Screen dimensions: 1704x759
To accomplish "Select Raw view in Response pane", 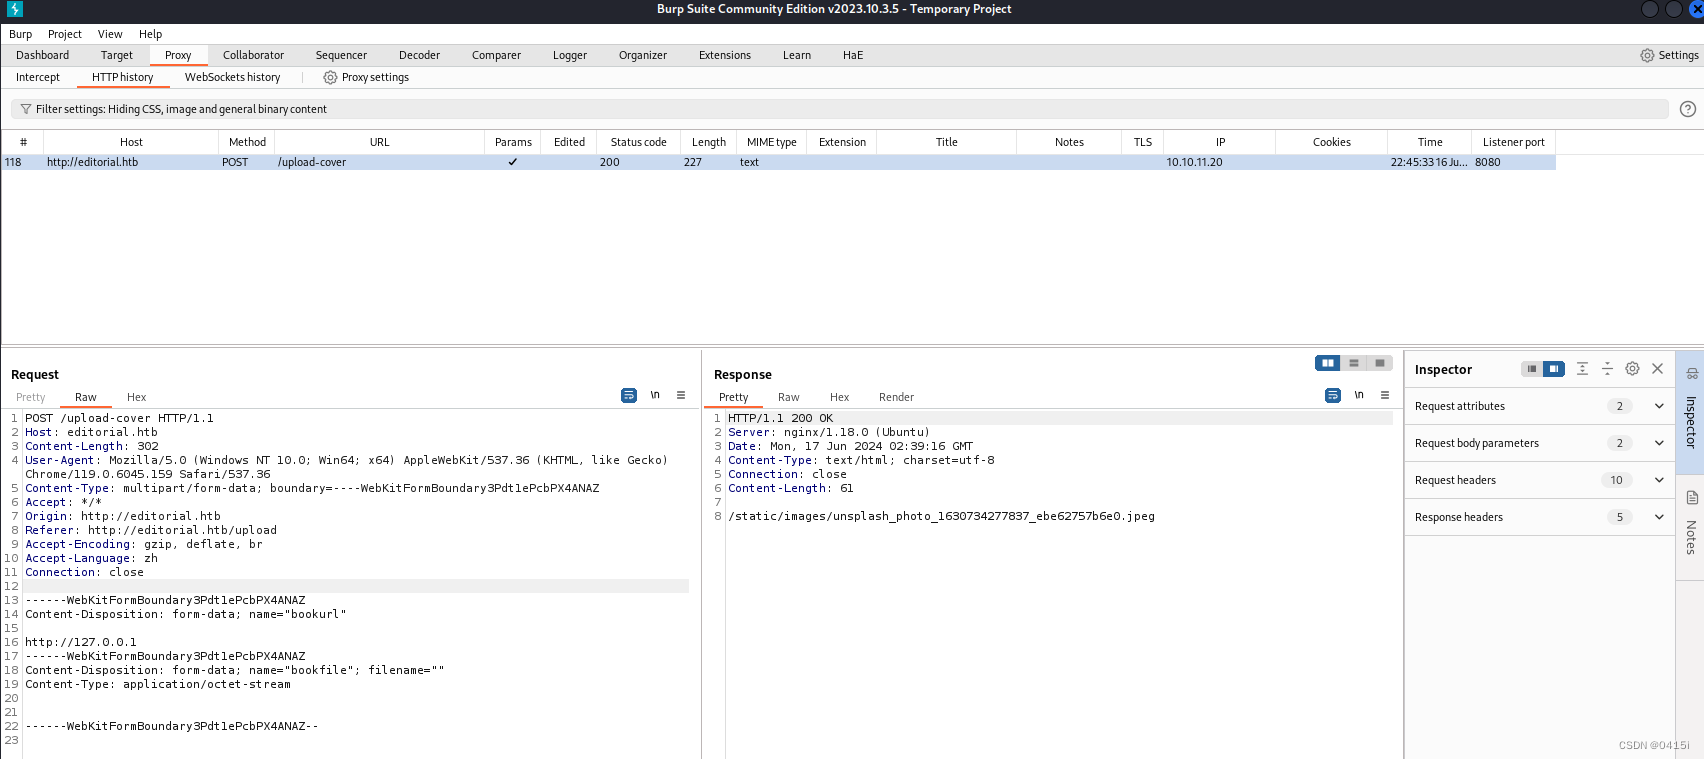I will [789, 397].
